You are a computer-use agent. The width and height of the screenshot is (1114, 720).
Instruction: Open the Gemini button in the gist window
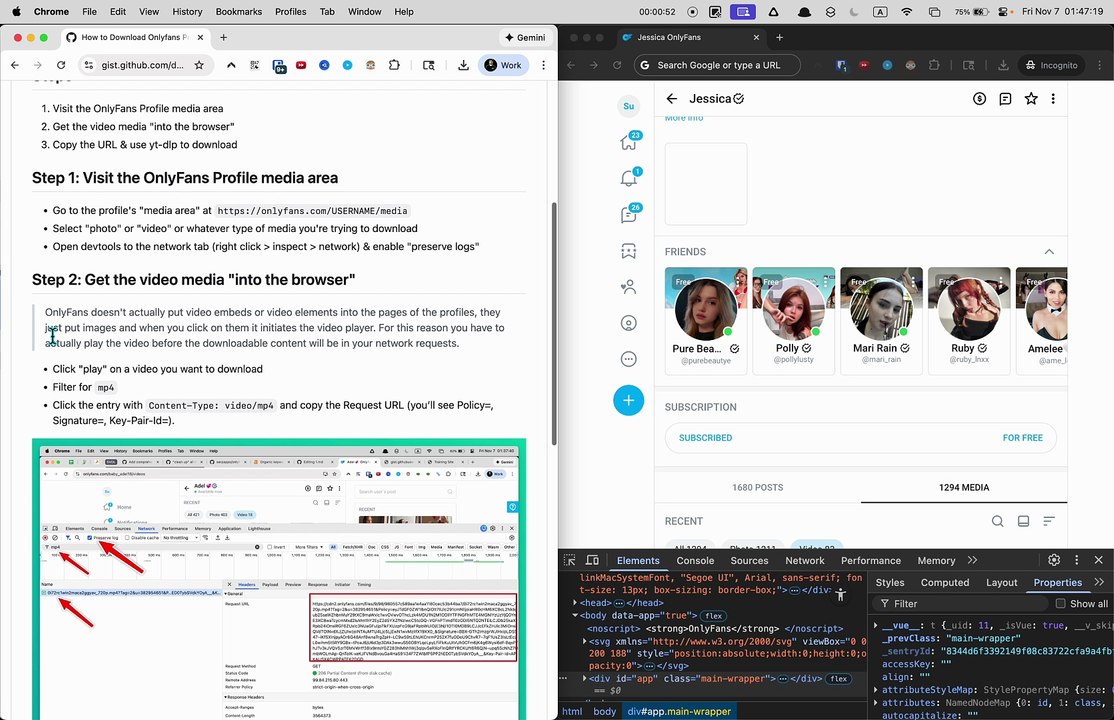pyautogui.click(x=525, y=38)
